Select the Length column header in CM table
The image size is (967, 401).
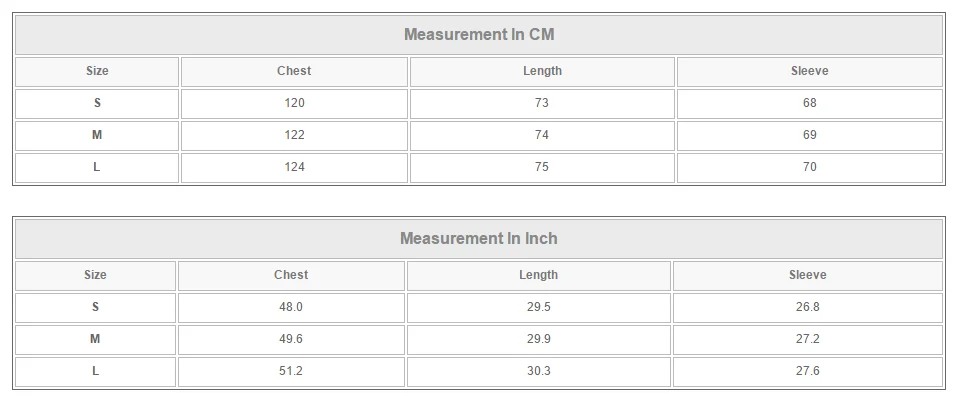pos(542,72)
